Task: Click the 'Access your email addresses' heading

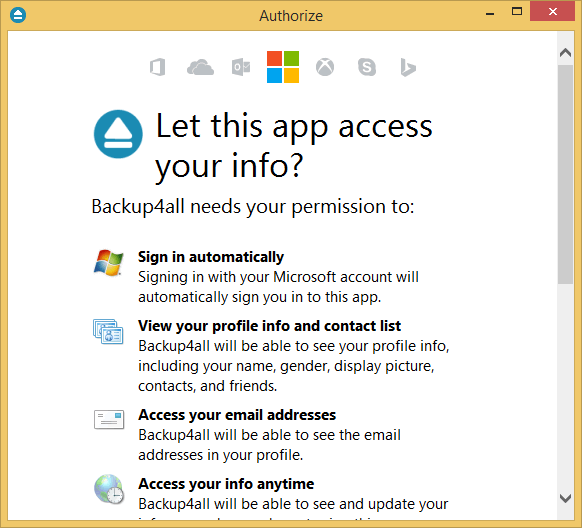Action: pyautogui.click(x=237, y=415)
